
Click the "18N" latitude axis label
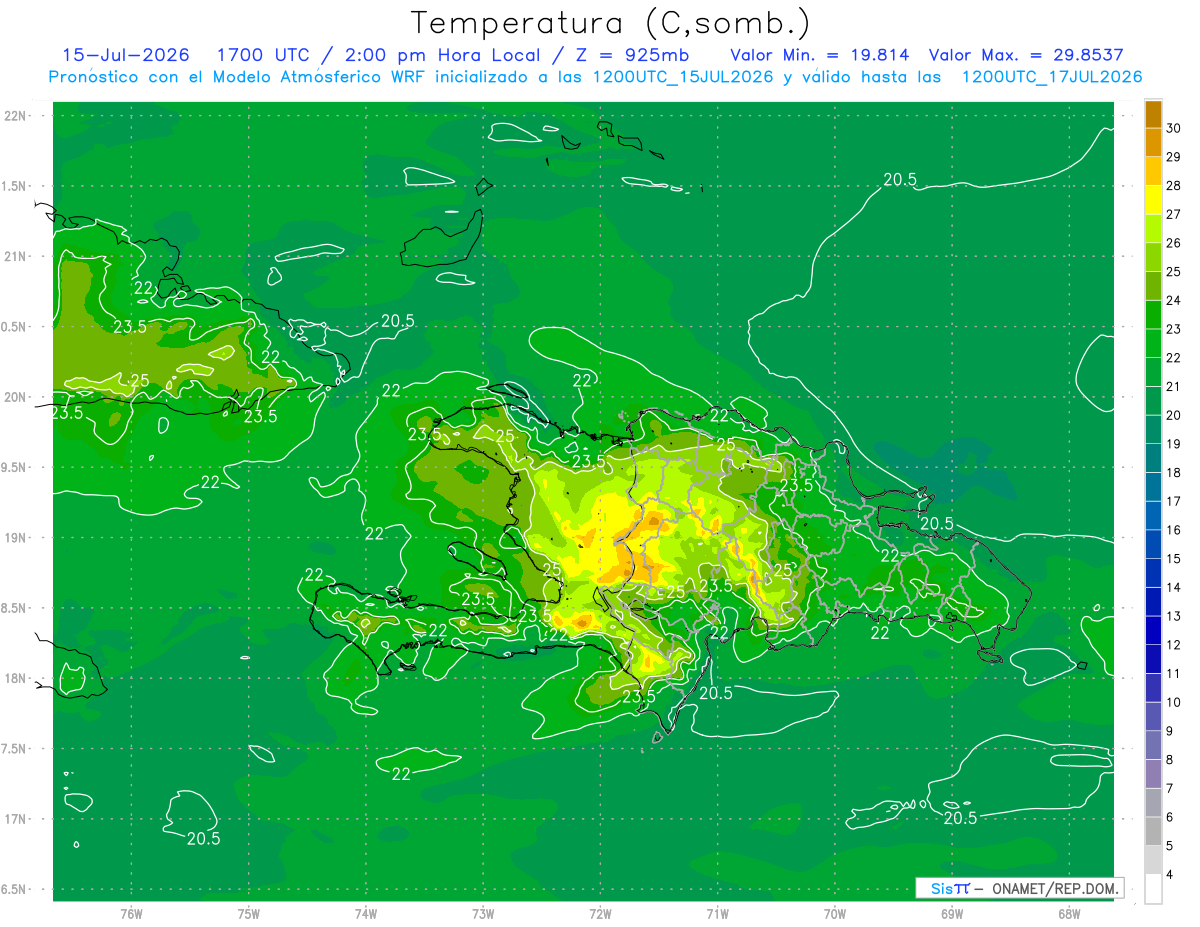tap(16, 678)
